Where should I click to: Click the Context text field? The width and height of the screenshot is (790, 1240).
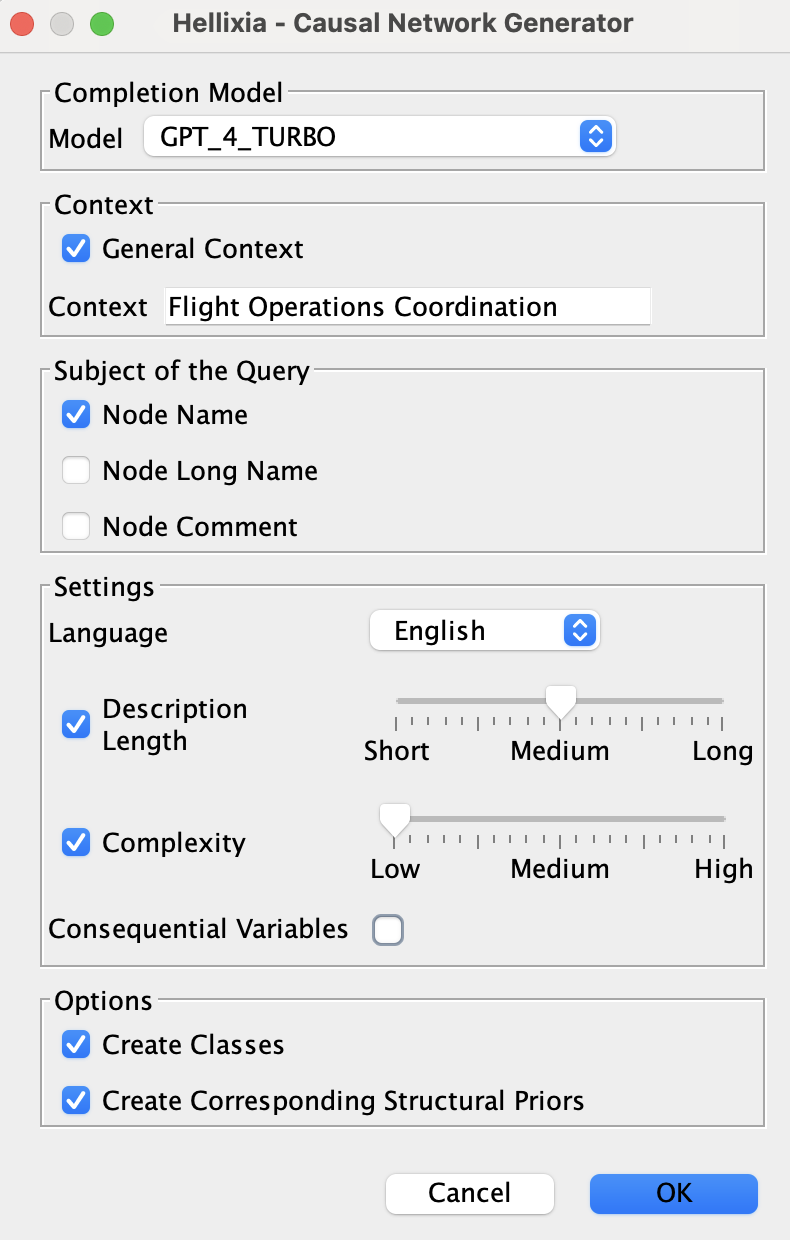click(408, 307)
